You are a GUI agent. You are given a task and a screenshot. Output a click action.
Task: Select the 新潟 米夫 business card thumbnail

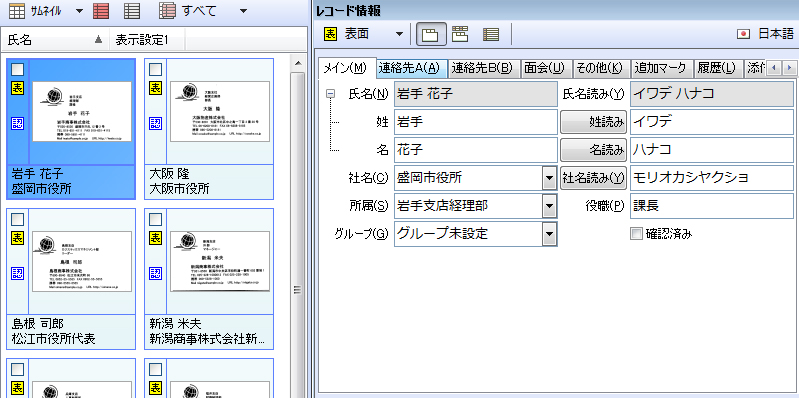pyautogui.click(x=220, y=261)
